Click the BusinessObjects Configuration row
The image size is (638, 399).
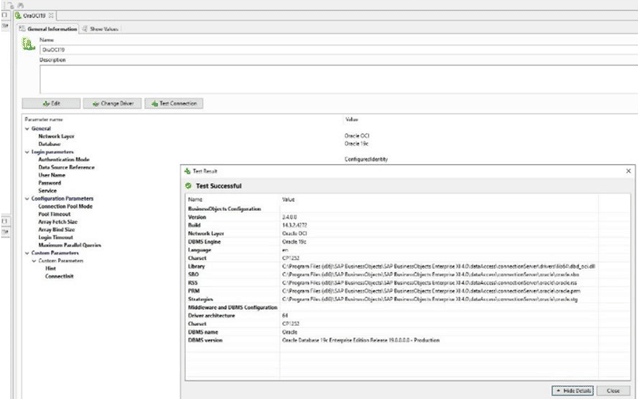(x=407, y=209)
